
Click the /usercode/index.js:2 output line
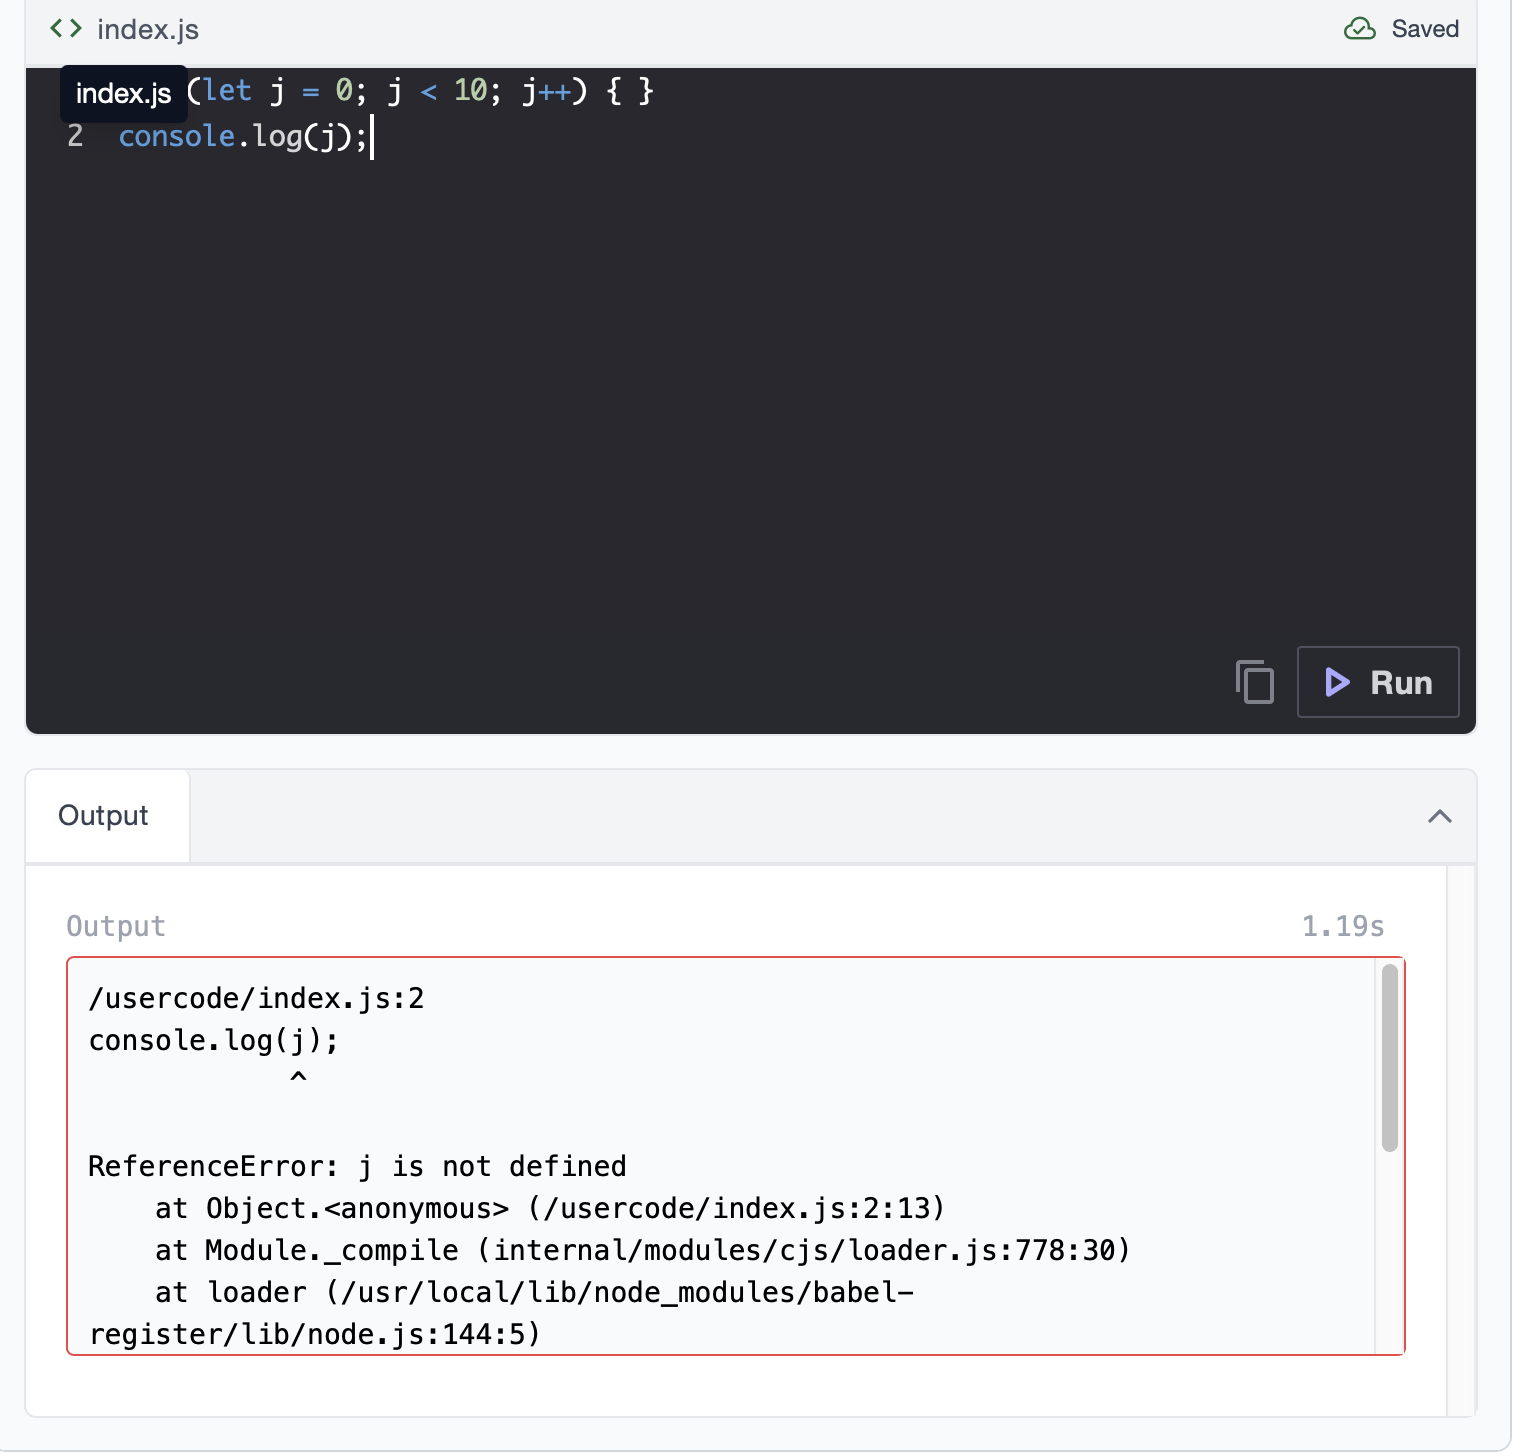click(x=256, y=998)
